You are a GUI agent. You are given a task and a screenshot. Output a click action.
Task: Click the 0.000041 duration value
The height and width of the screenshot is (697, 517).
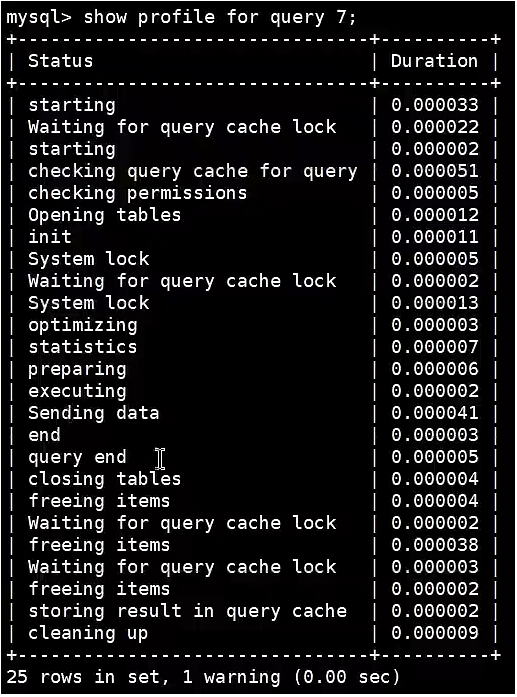(435, 413)
